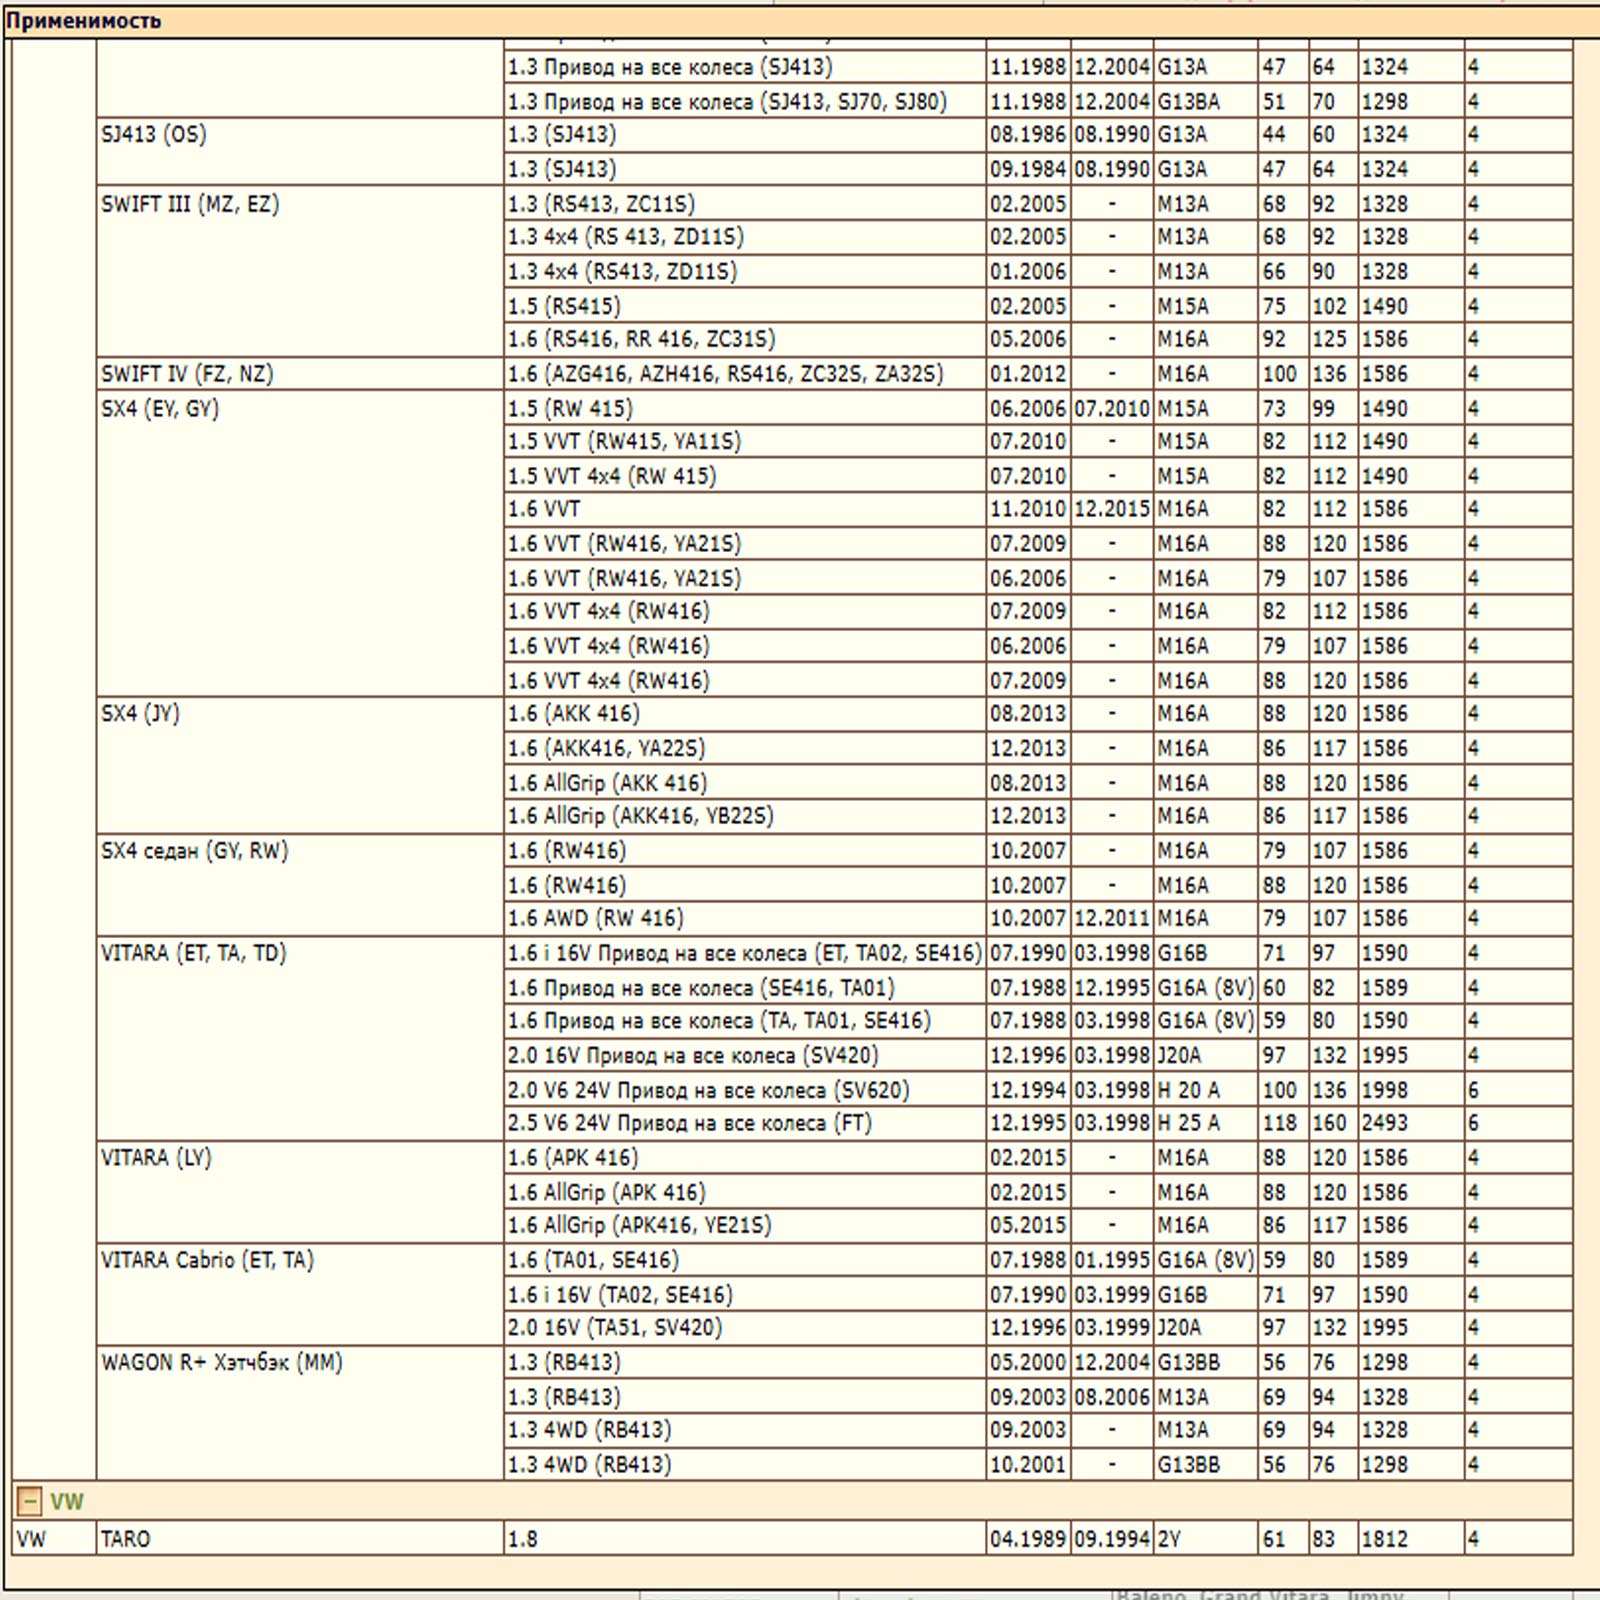Click the SJ413 (OS) model cell
Image resolution: width=1600 pixels, height=1600 pixels.
coord(153,134)
